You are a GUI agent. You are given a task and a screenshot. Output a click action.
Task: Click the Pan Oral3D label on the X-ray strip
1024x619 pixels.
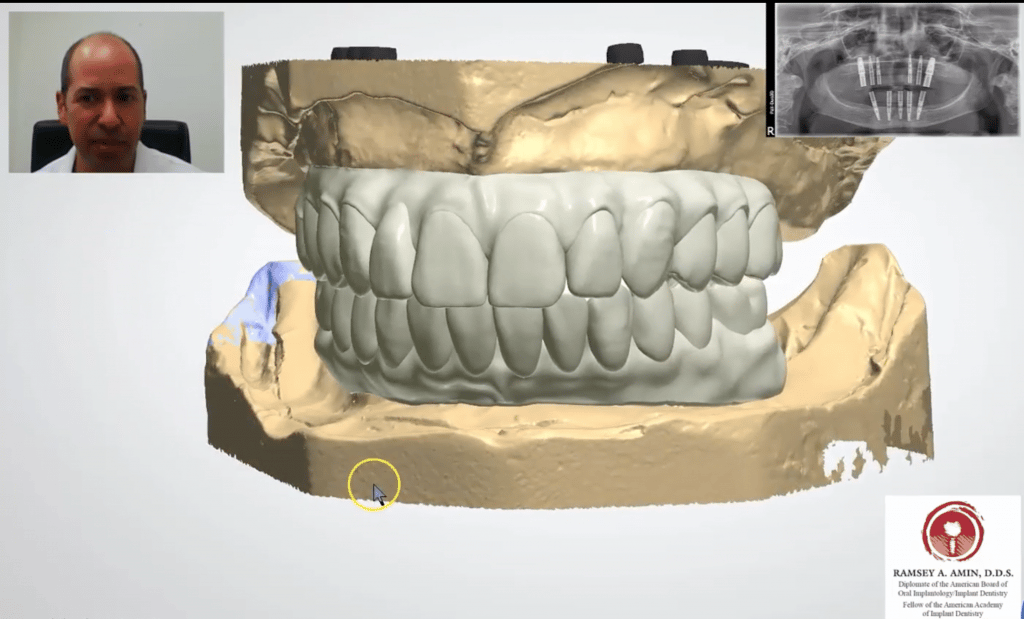coord(771,100)
